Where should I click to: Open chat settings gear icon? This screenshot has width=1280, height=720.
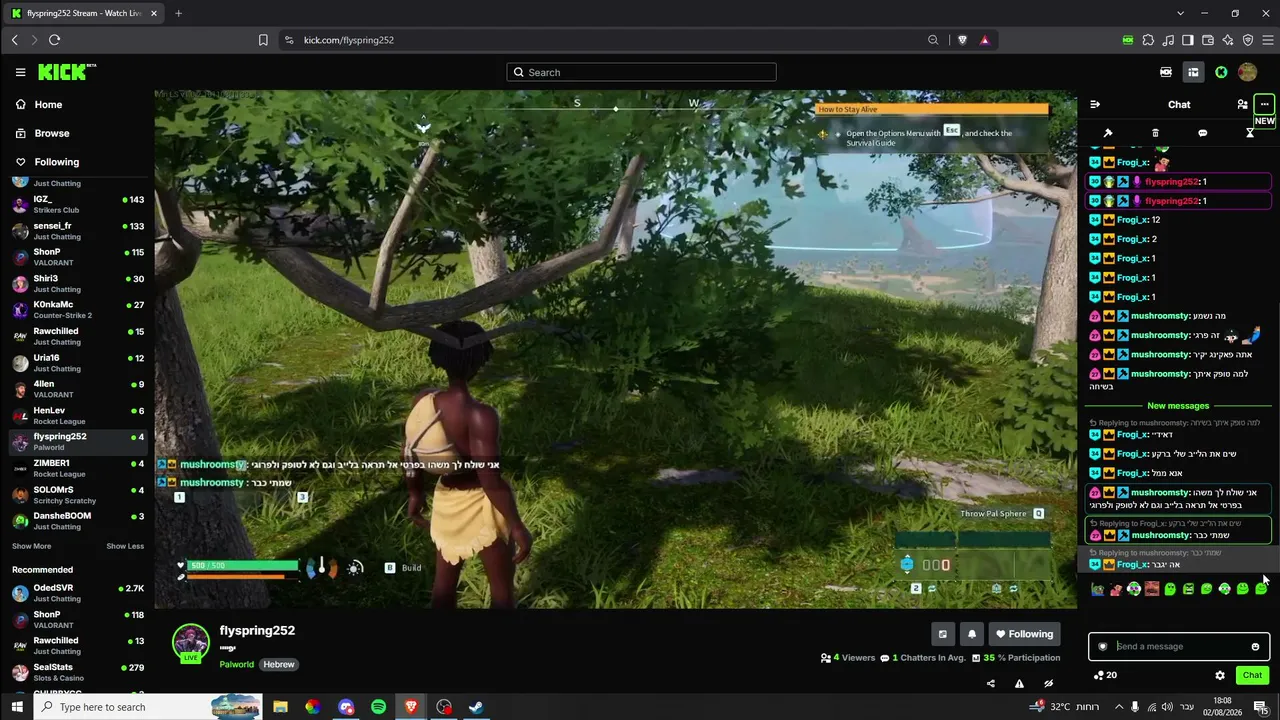pyautogui.click(x=1220, y=675)
